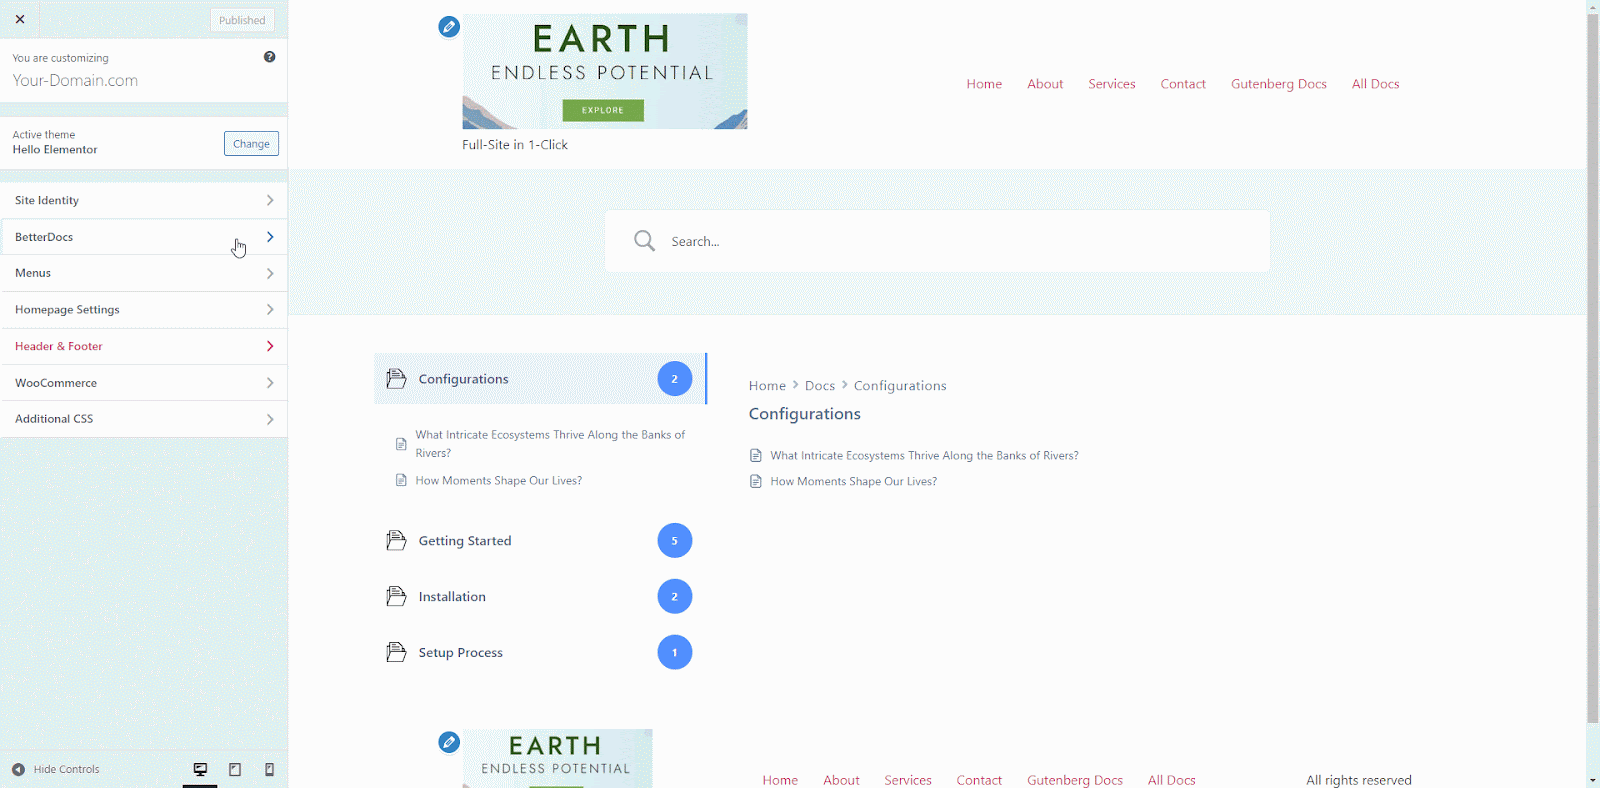
Task: Open the Homepage Settings panel
Action: [x=144, y=310]
